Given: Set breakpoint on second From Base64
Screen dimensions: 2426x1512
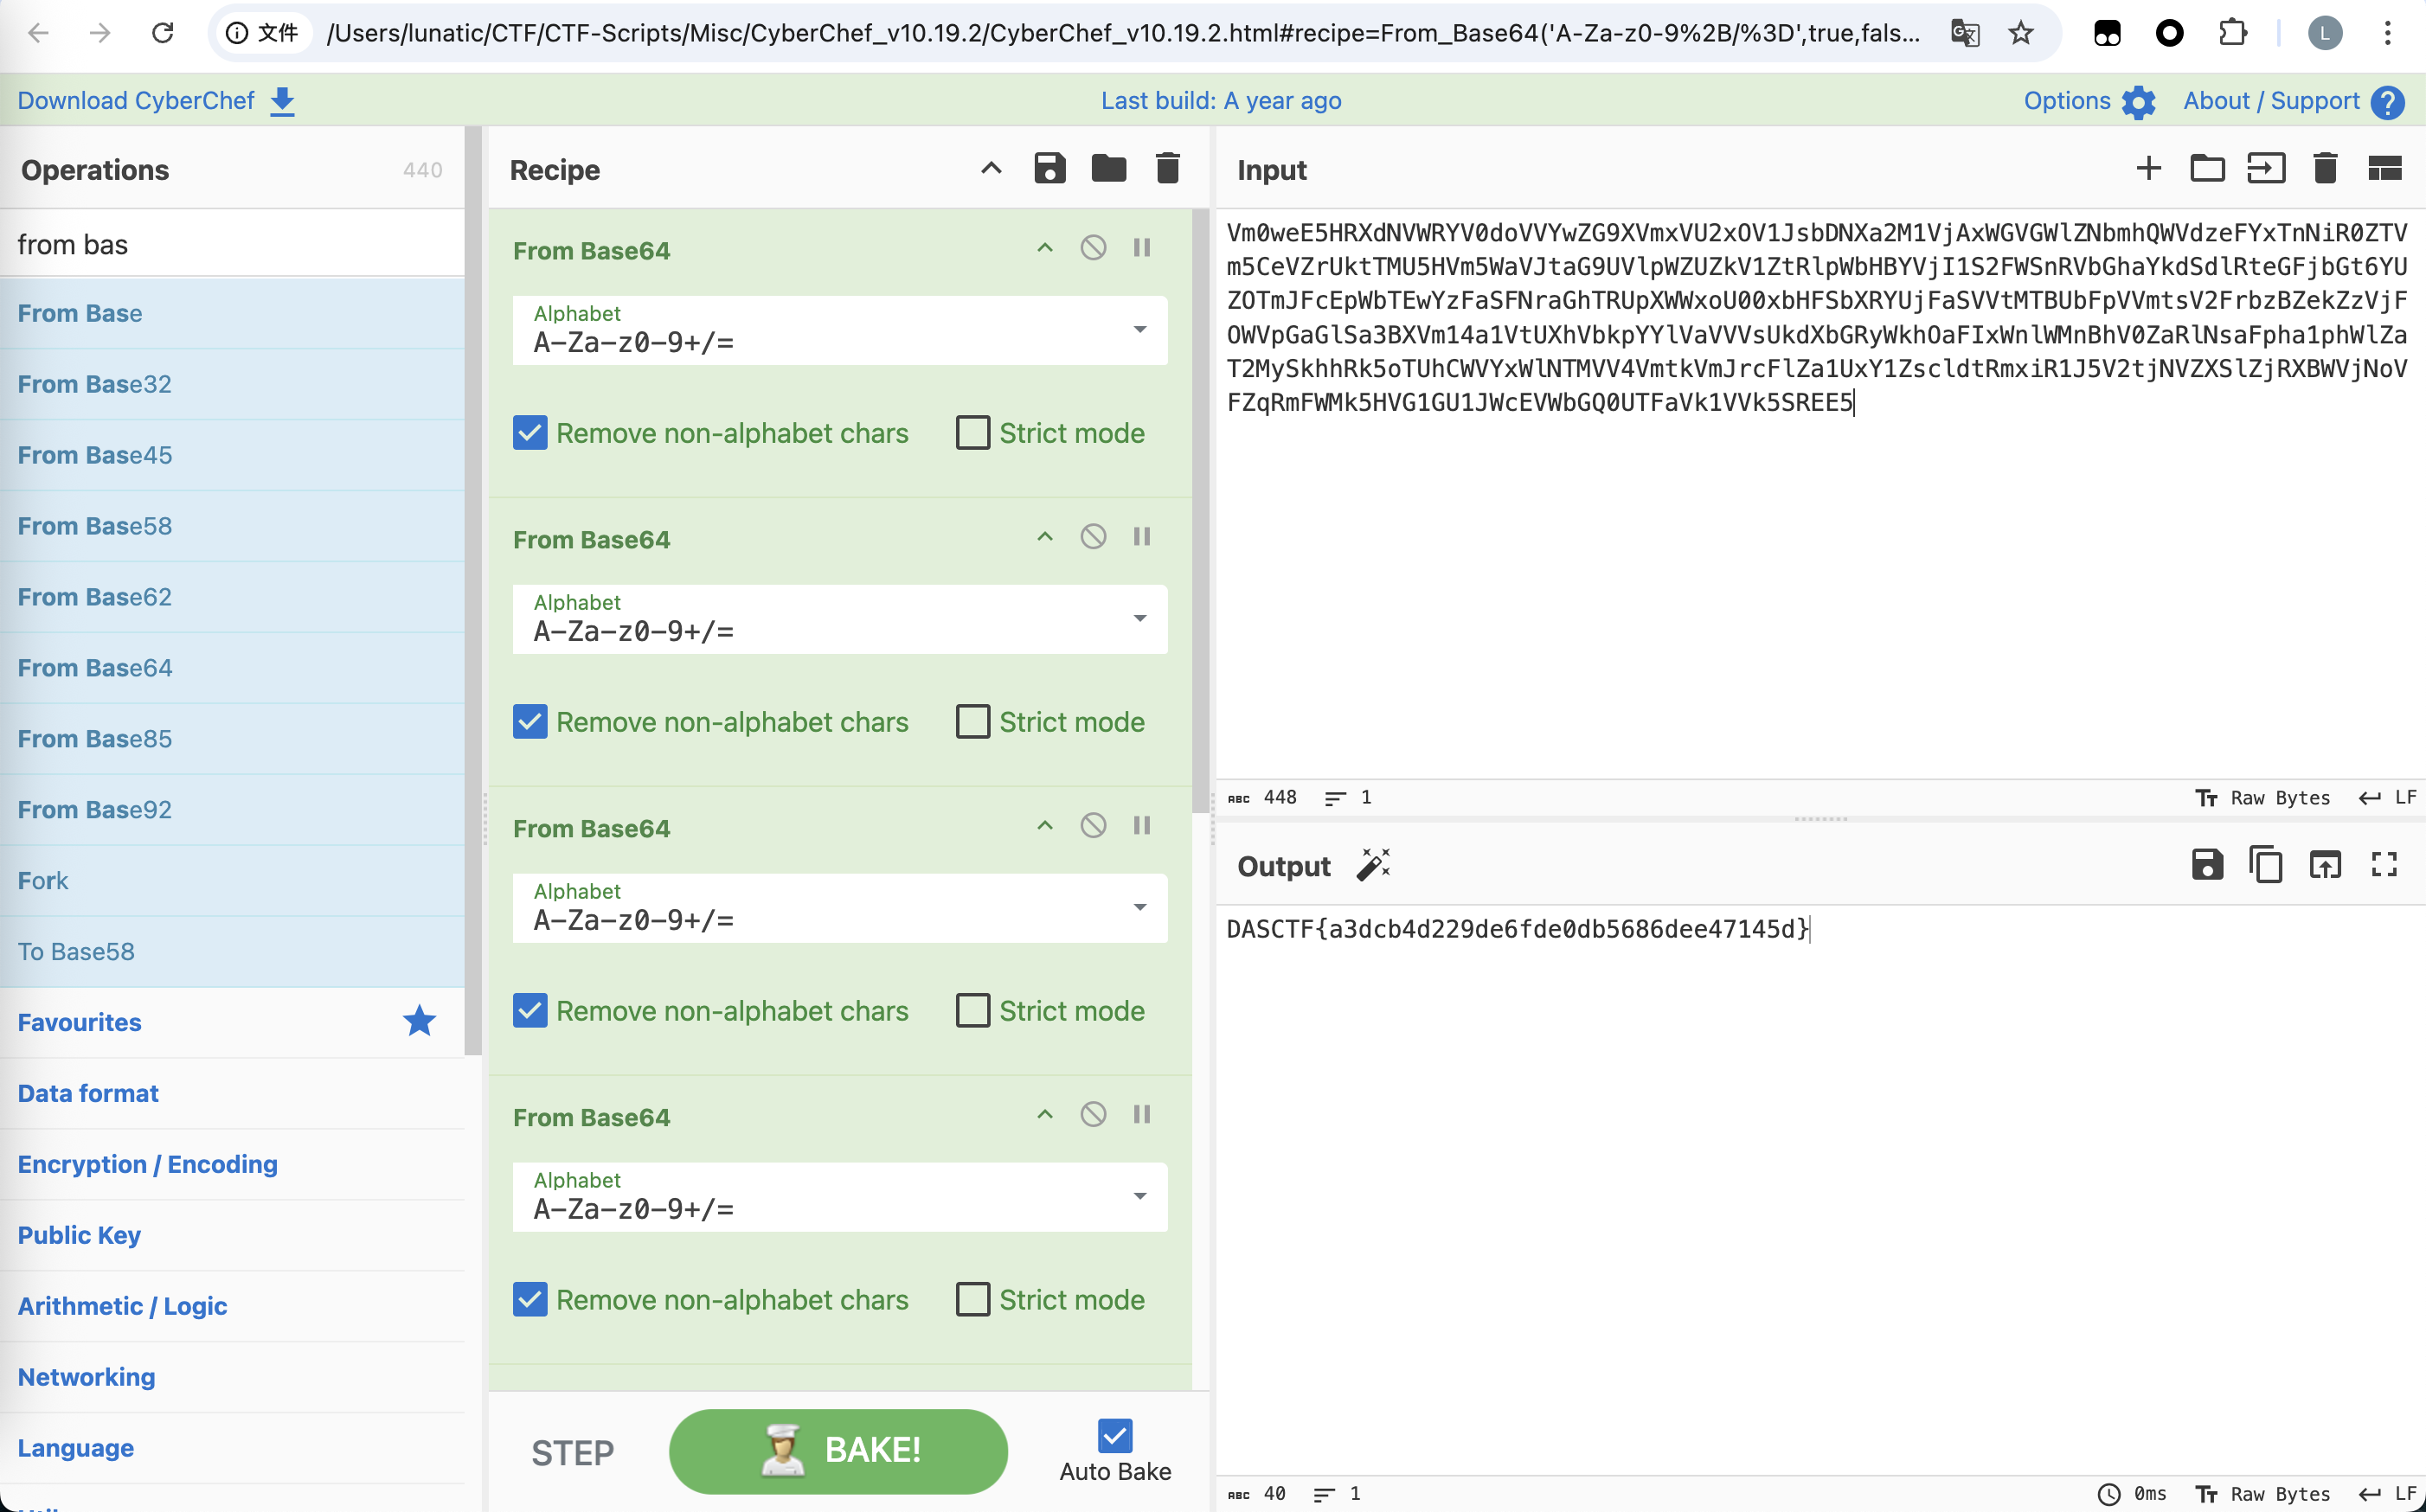Looking at the screenshot, I should coord(1142,536).
